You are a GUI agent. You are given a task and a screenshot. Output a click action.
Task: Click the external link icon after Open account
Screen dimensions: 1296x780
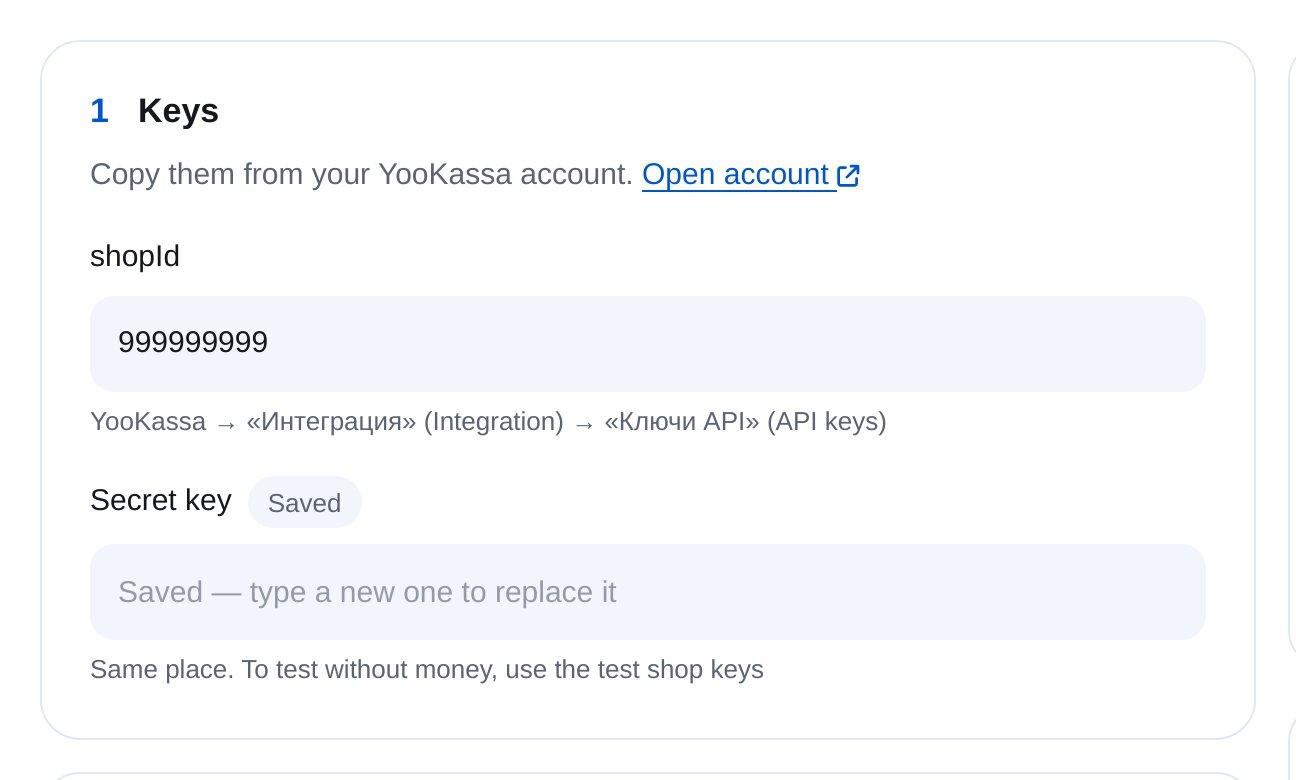[849, 176]
